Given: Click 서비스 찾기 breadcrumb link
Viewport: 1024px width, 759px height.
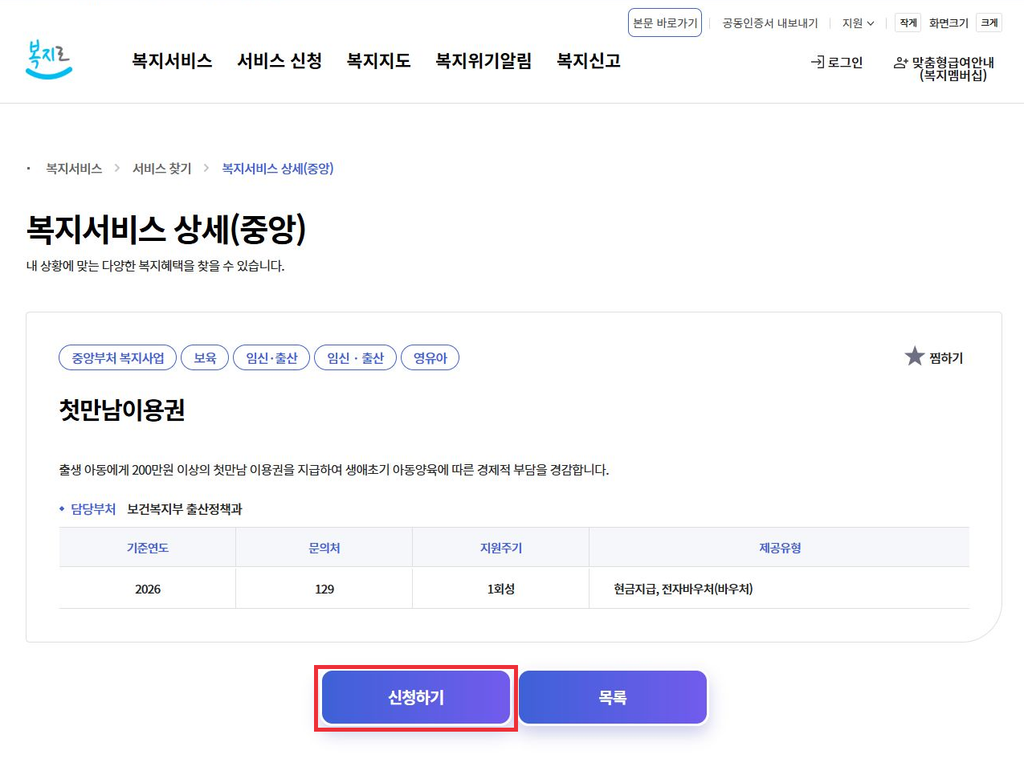Looking at the screenshot, I should [x=162, y=169].
